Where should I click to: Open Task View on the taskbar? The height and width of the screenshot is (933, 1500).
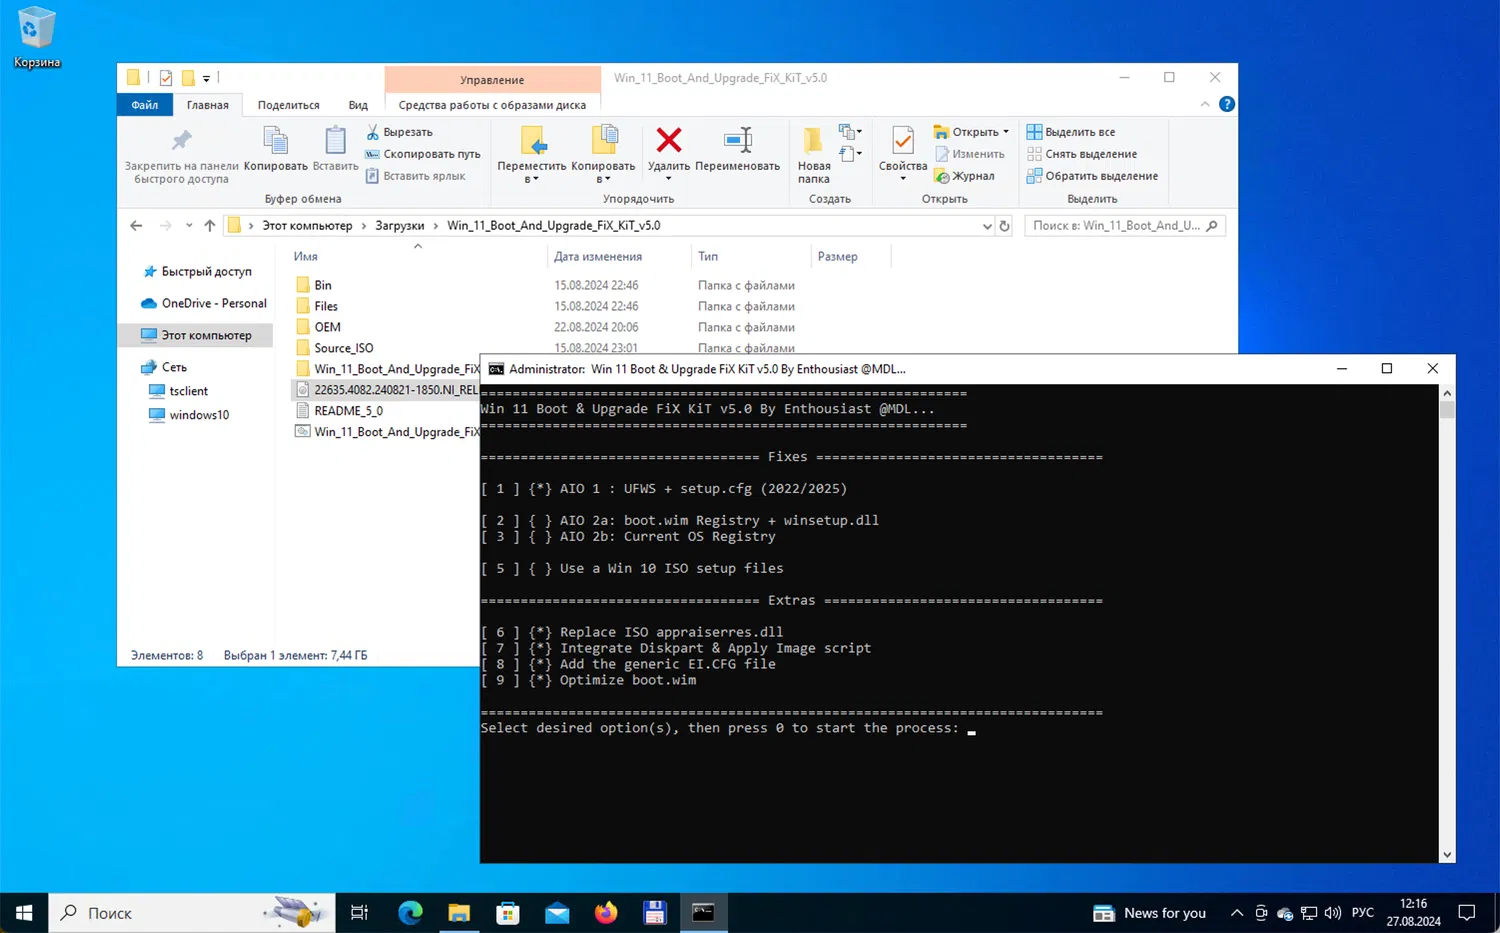[x=360, y=912]
